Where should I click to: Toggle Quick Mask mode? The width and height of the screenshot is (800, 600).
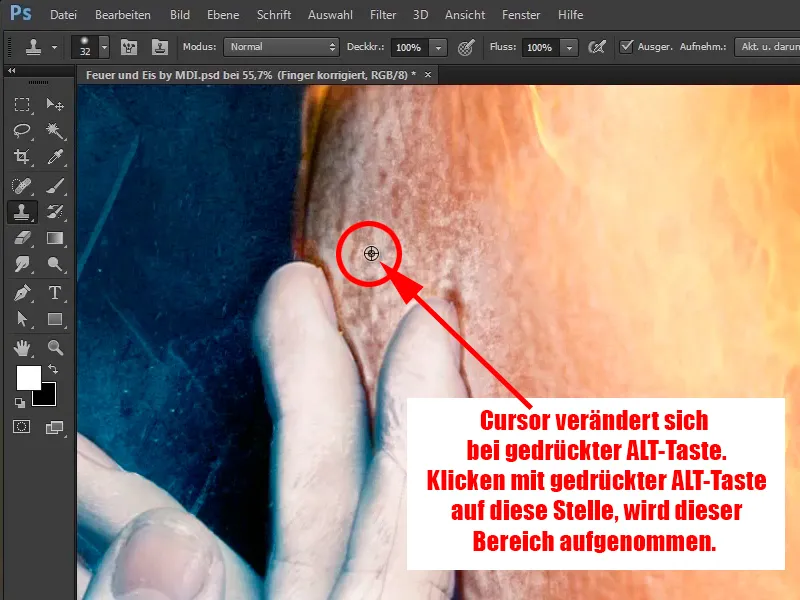click(x=21, y=427)
